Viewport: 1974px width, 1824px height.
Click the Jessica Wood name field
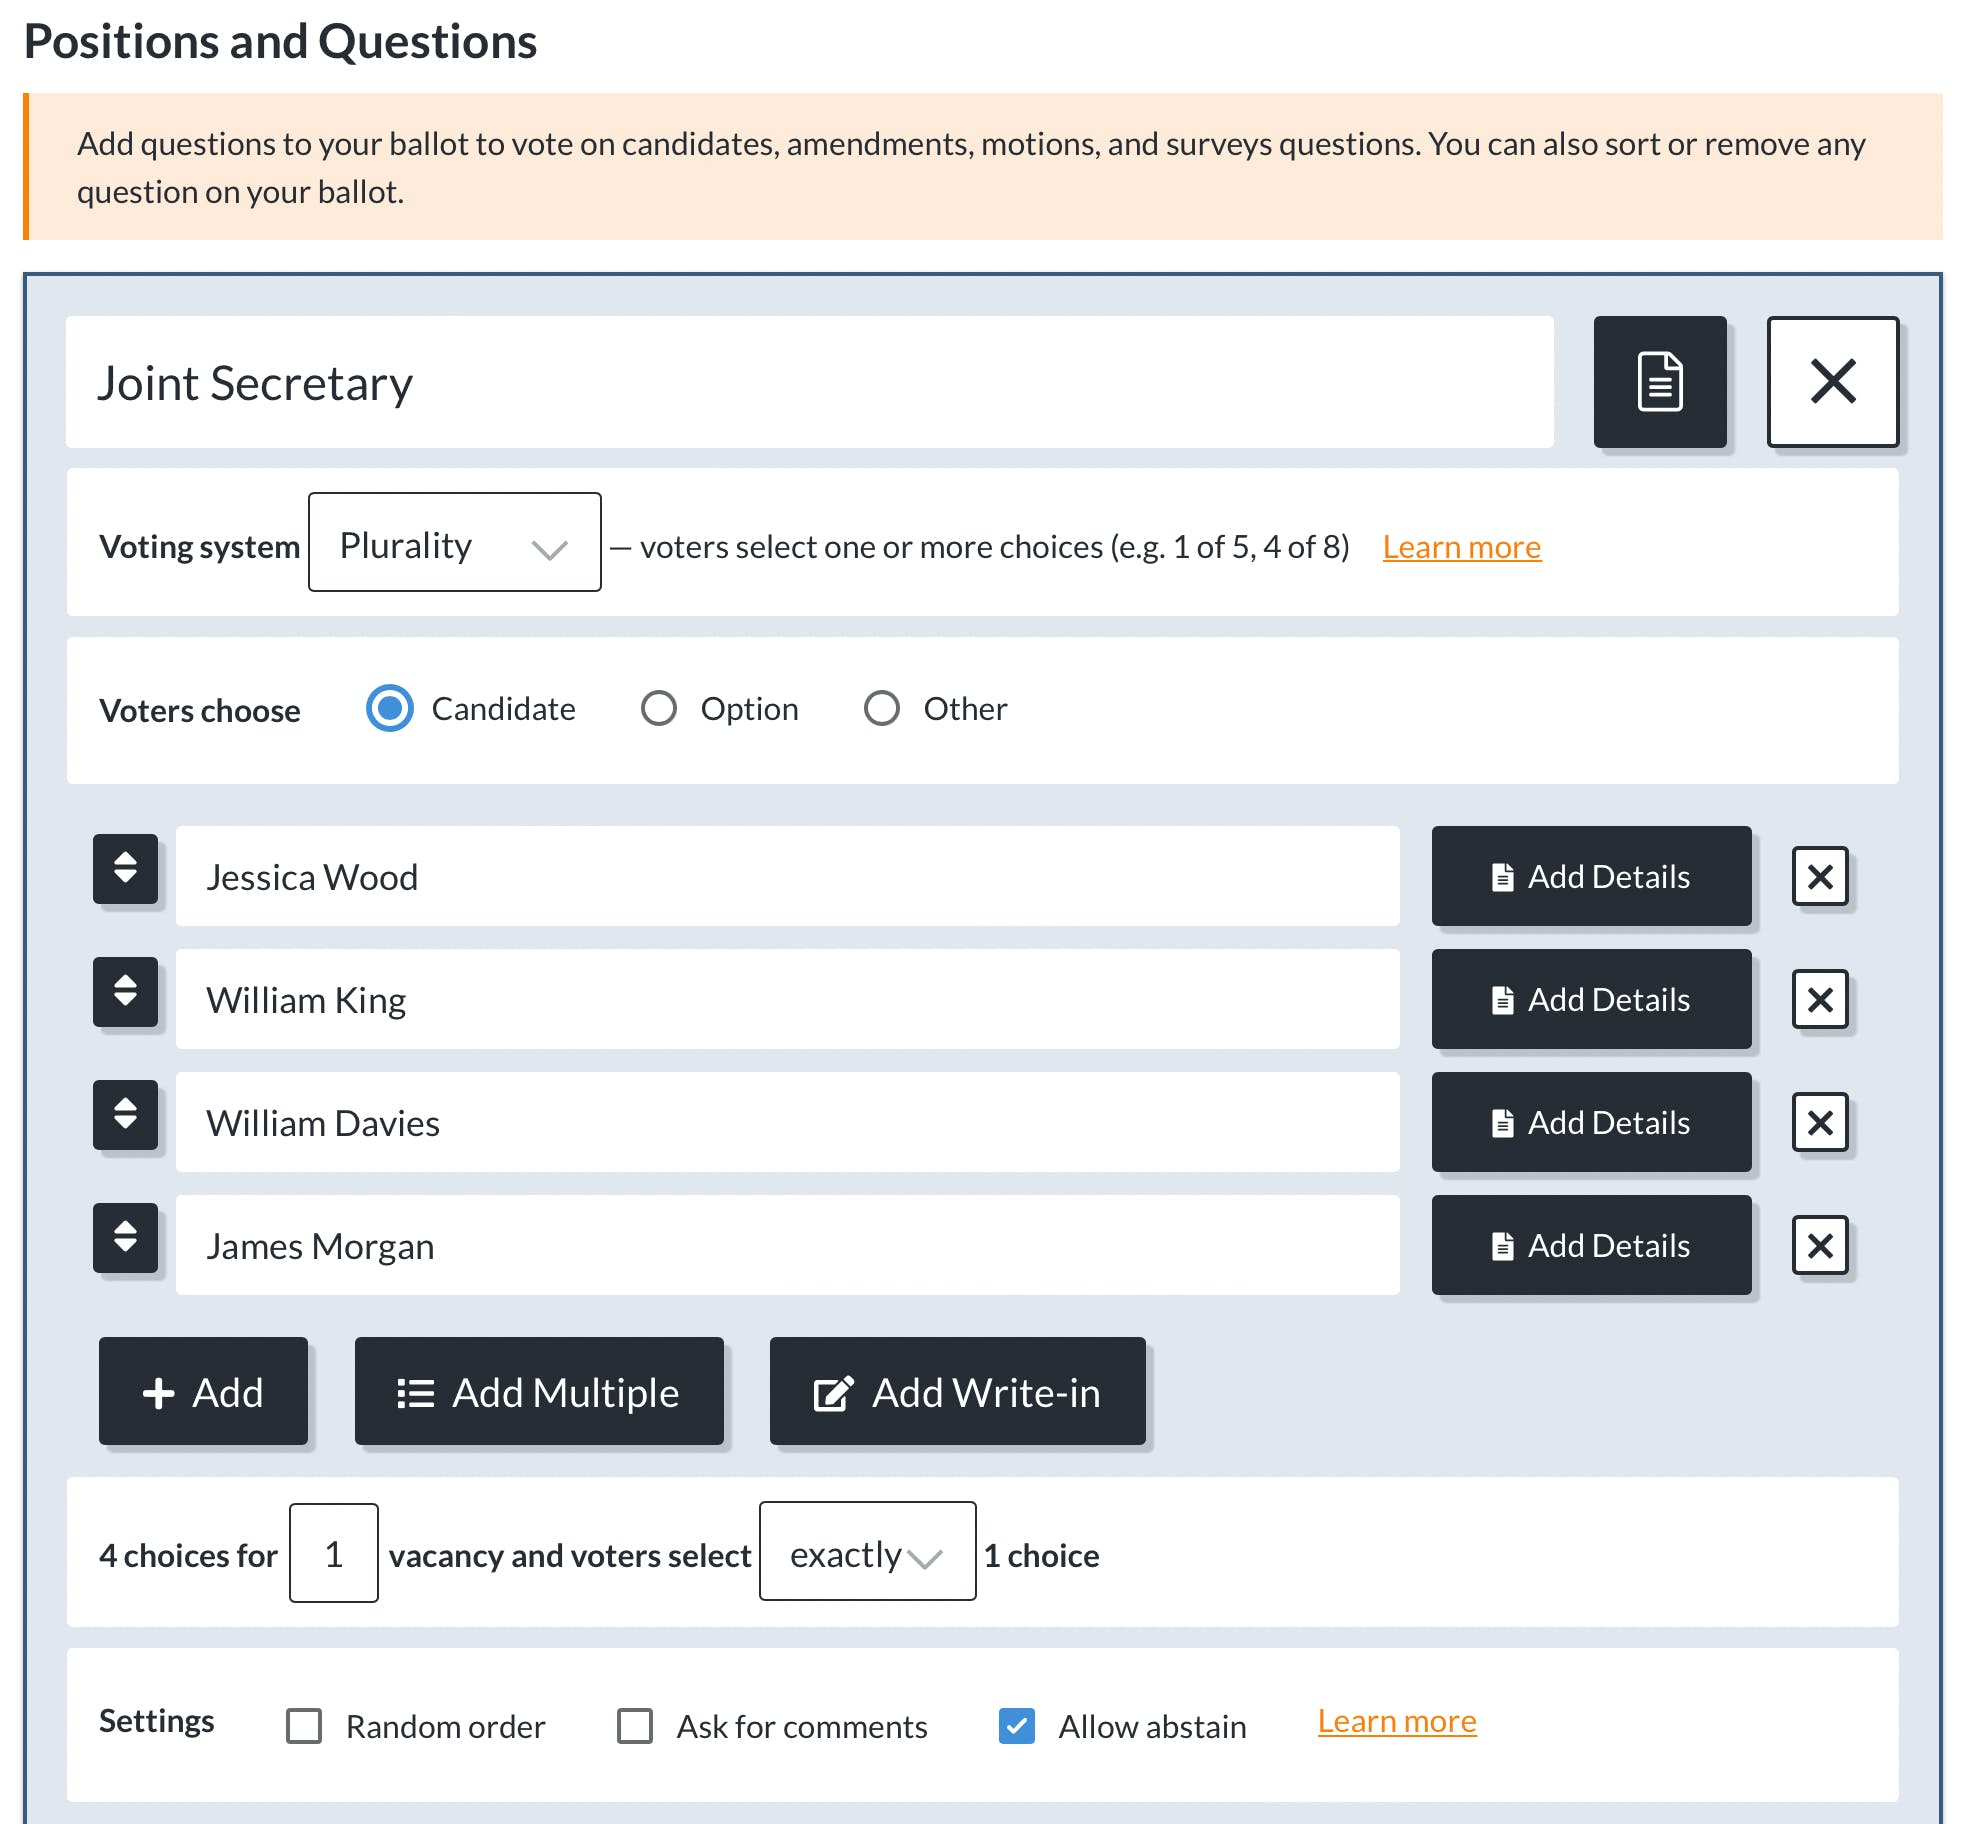click(x=788, y=876)
